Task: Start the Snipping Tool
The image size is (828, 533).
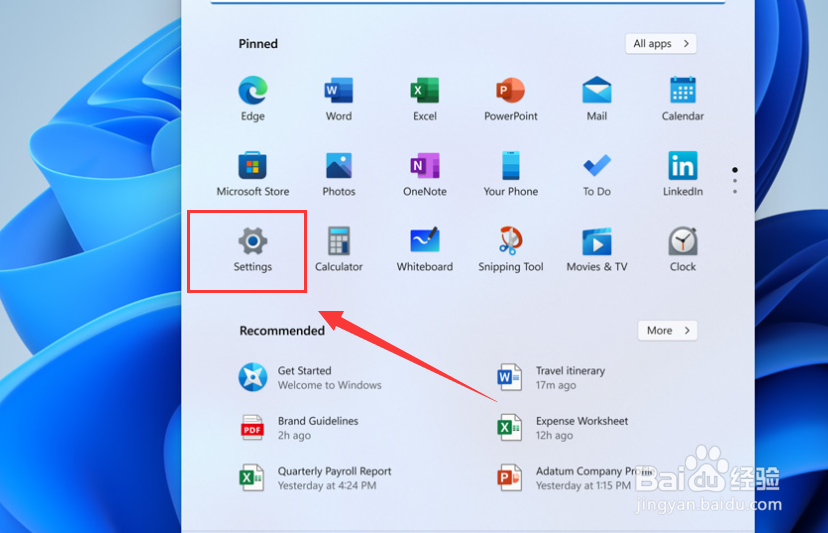Action: click(511, 250)
